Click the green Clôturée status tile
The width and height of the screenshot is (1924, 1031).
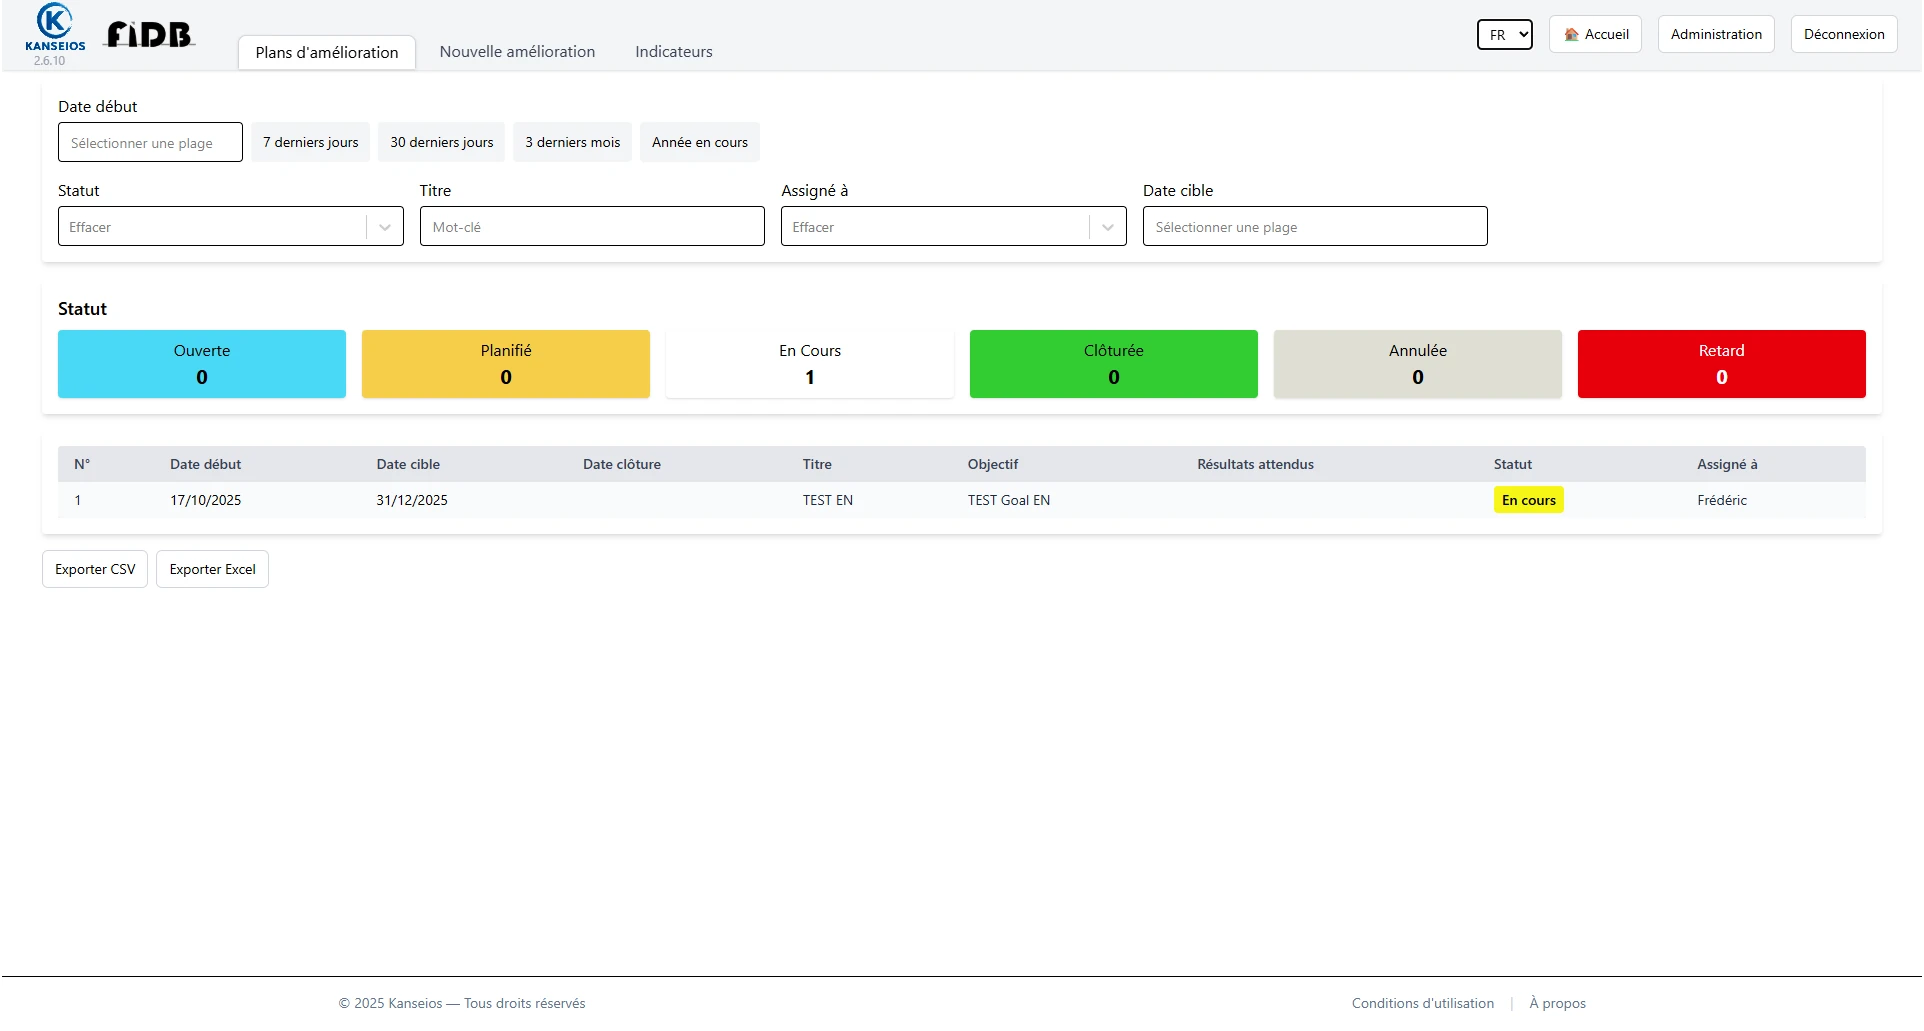click(1113, 364)
